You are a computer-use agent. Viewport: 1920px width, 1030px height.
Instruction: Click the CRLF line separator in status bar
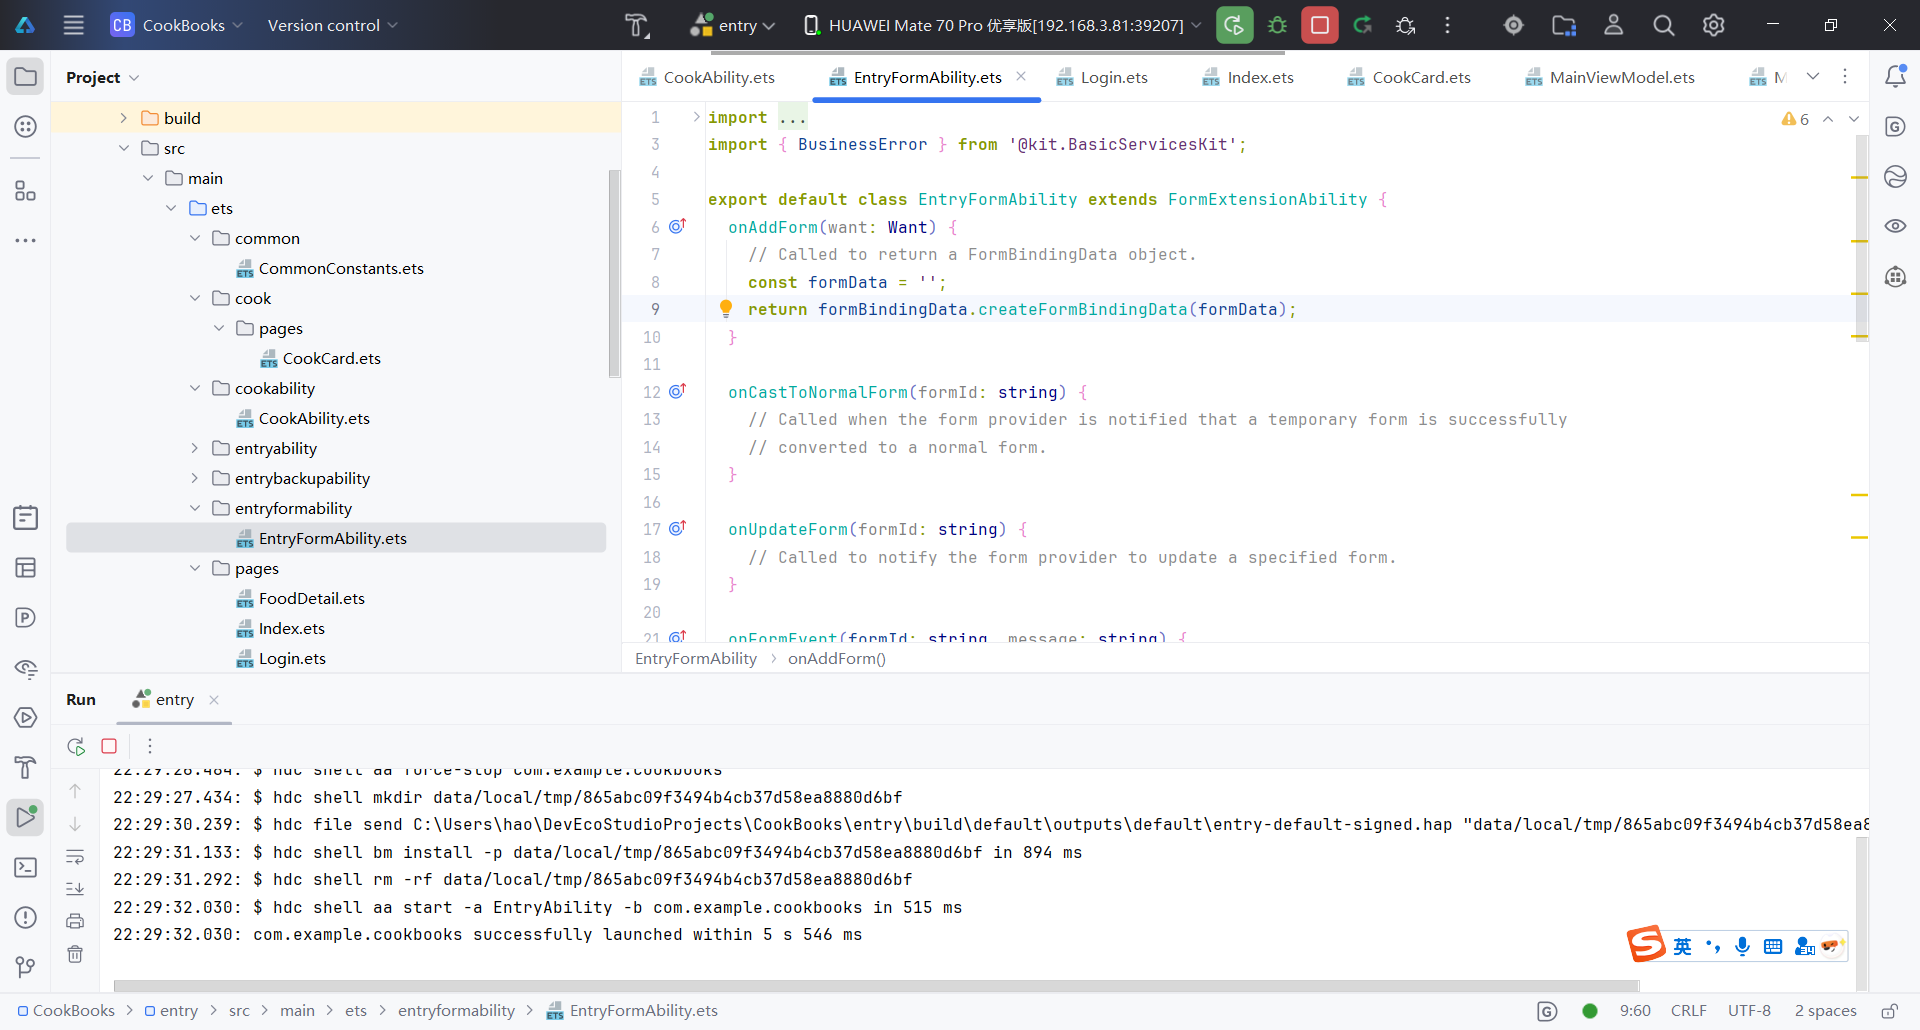[1688, 1011]
